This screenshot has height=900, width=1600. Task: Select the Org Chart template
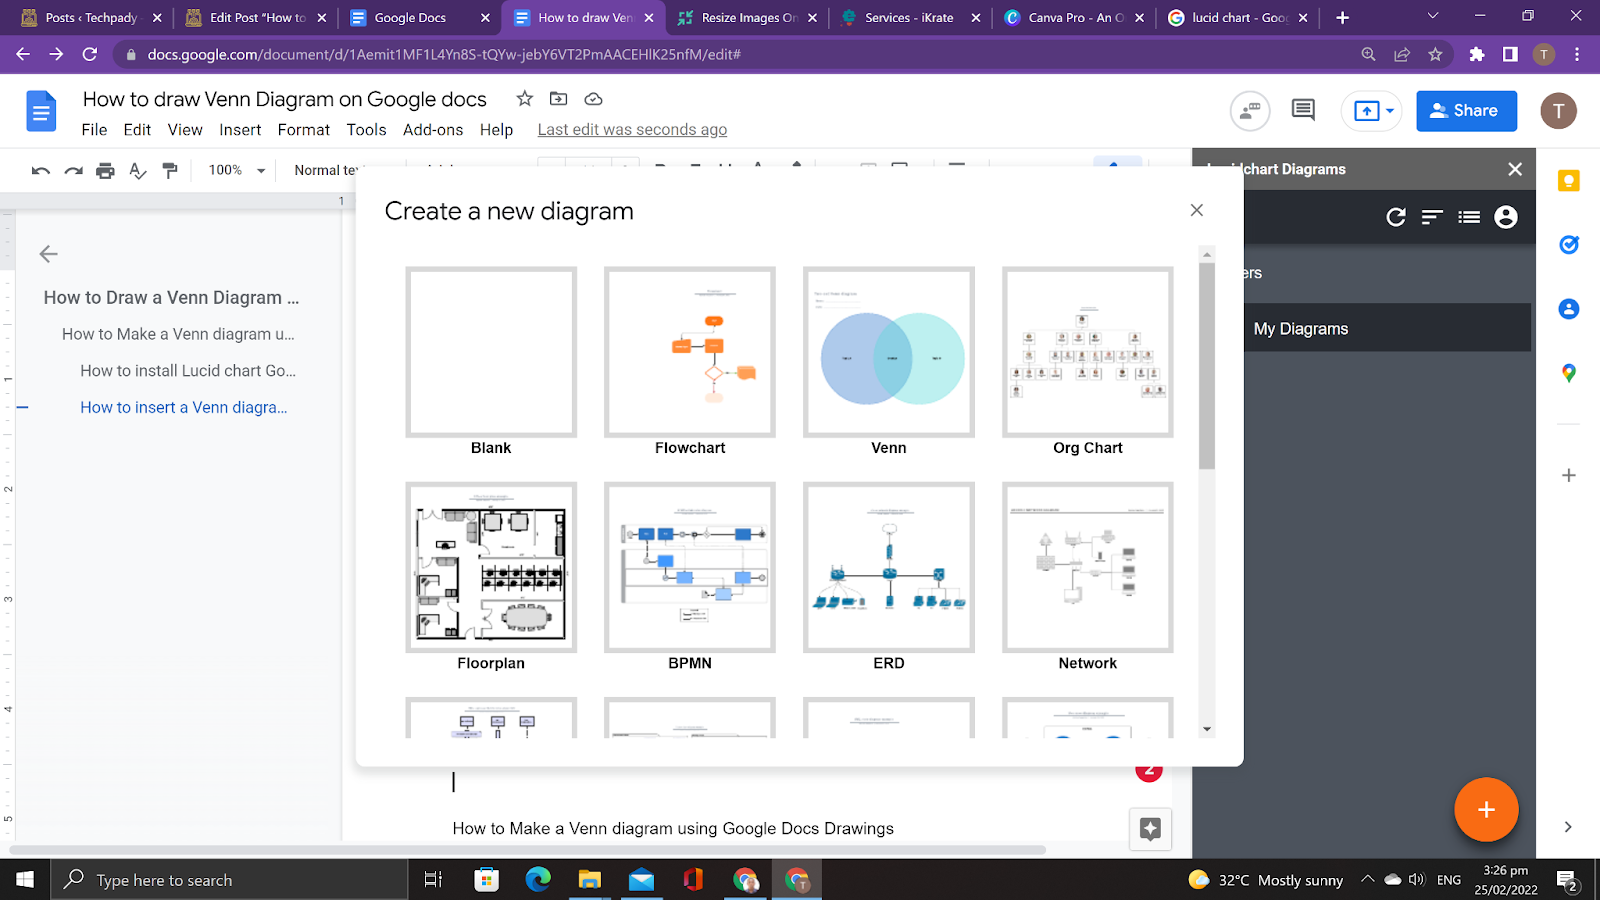point(1088,352)
